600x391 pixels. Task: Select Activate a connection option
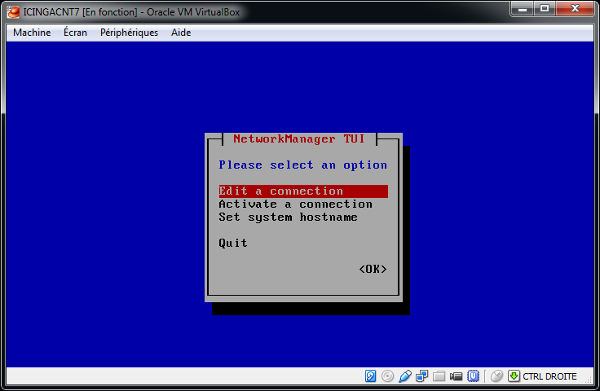point(295,204)
